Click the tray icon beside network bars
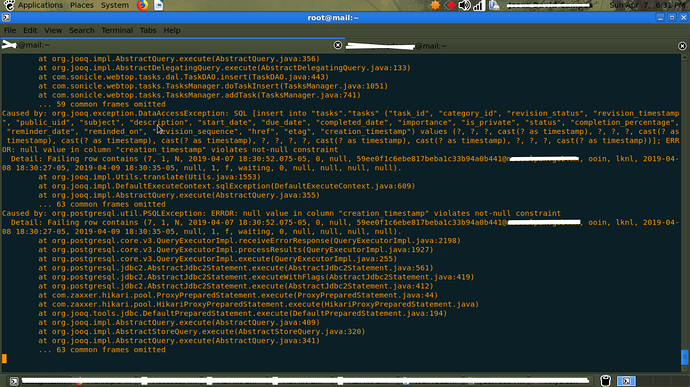The height and width of the screenshot is (387, 690). (x=494, y=5)
